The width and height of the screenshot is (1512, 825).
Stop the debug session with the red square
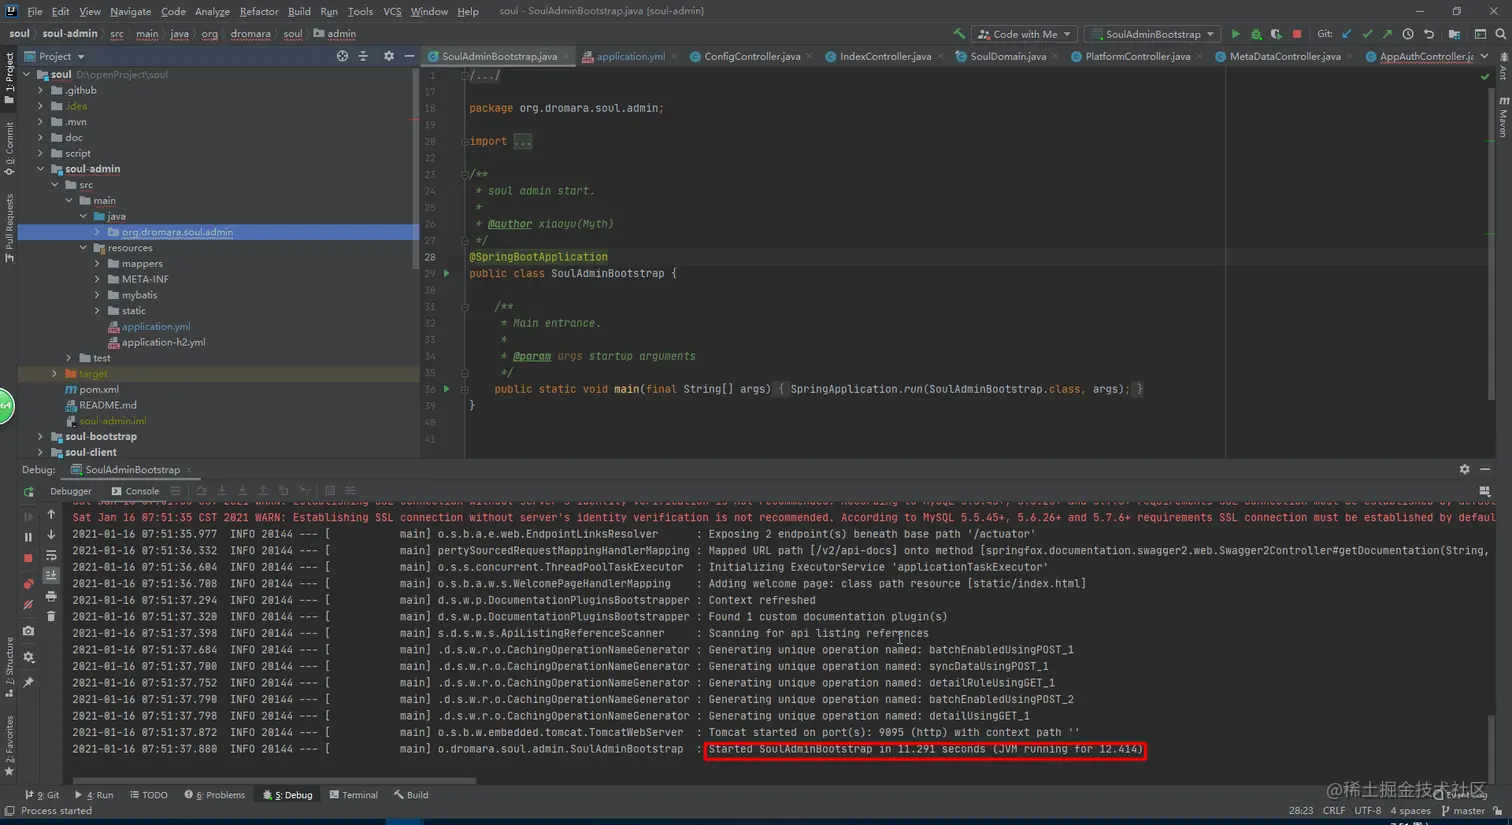(x=28, y=558)
